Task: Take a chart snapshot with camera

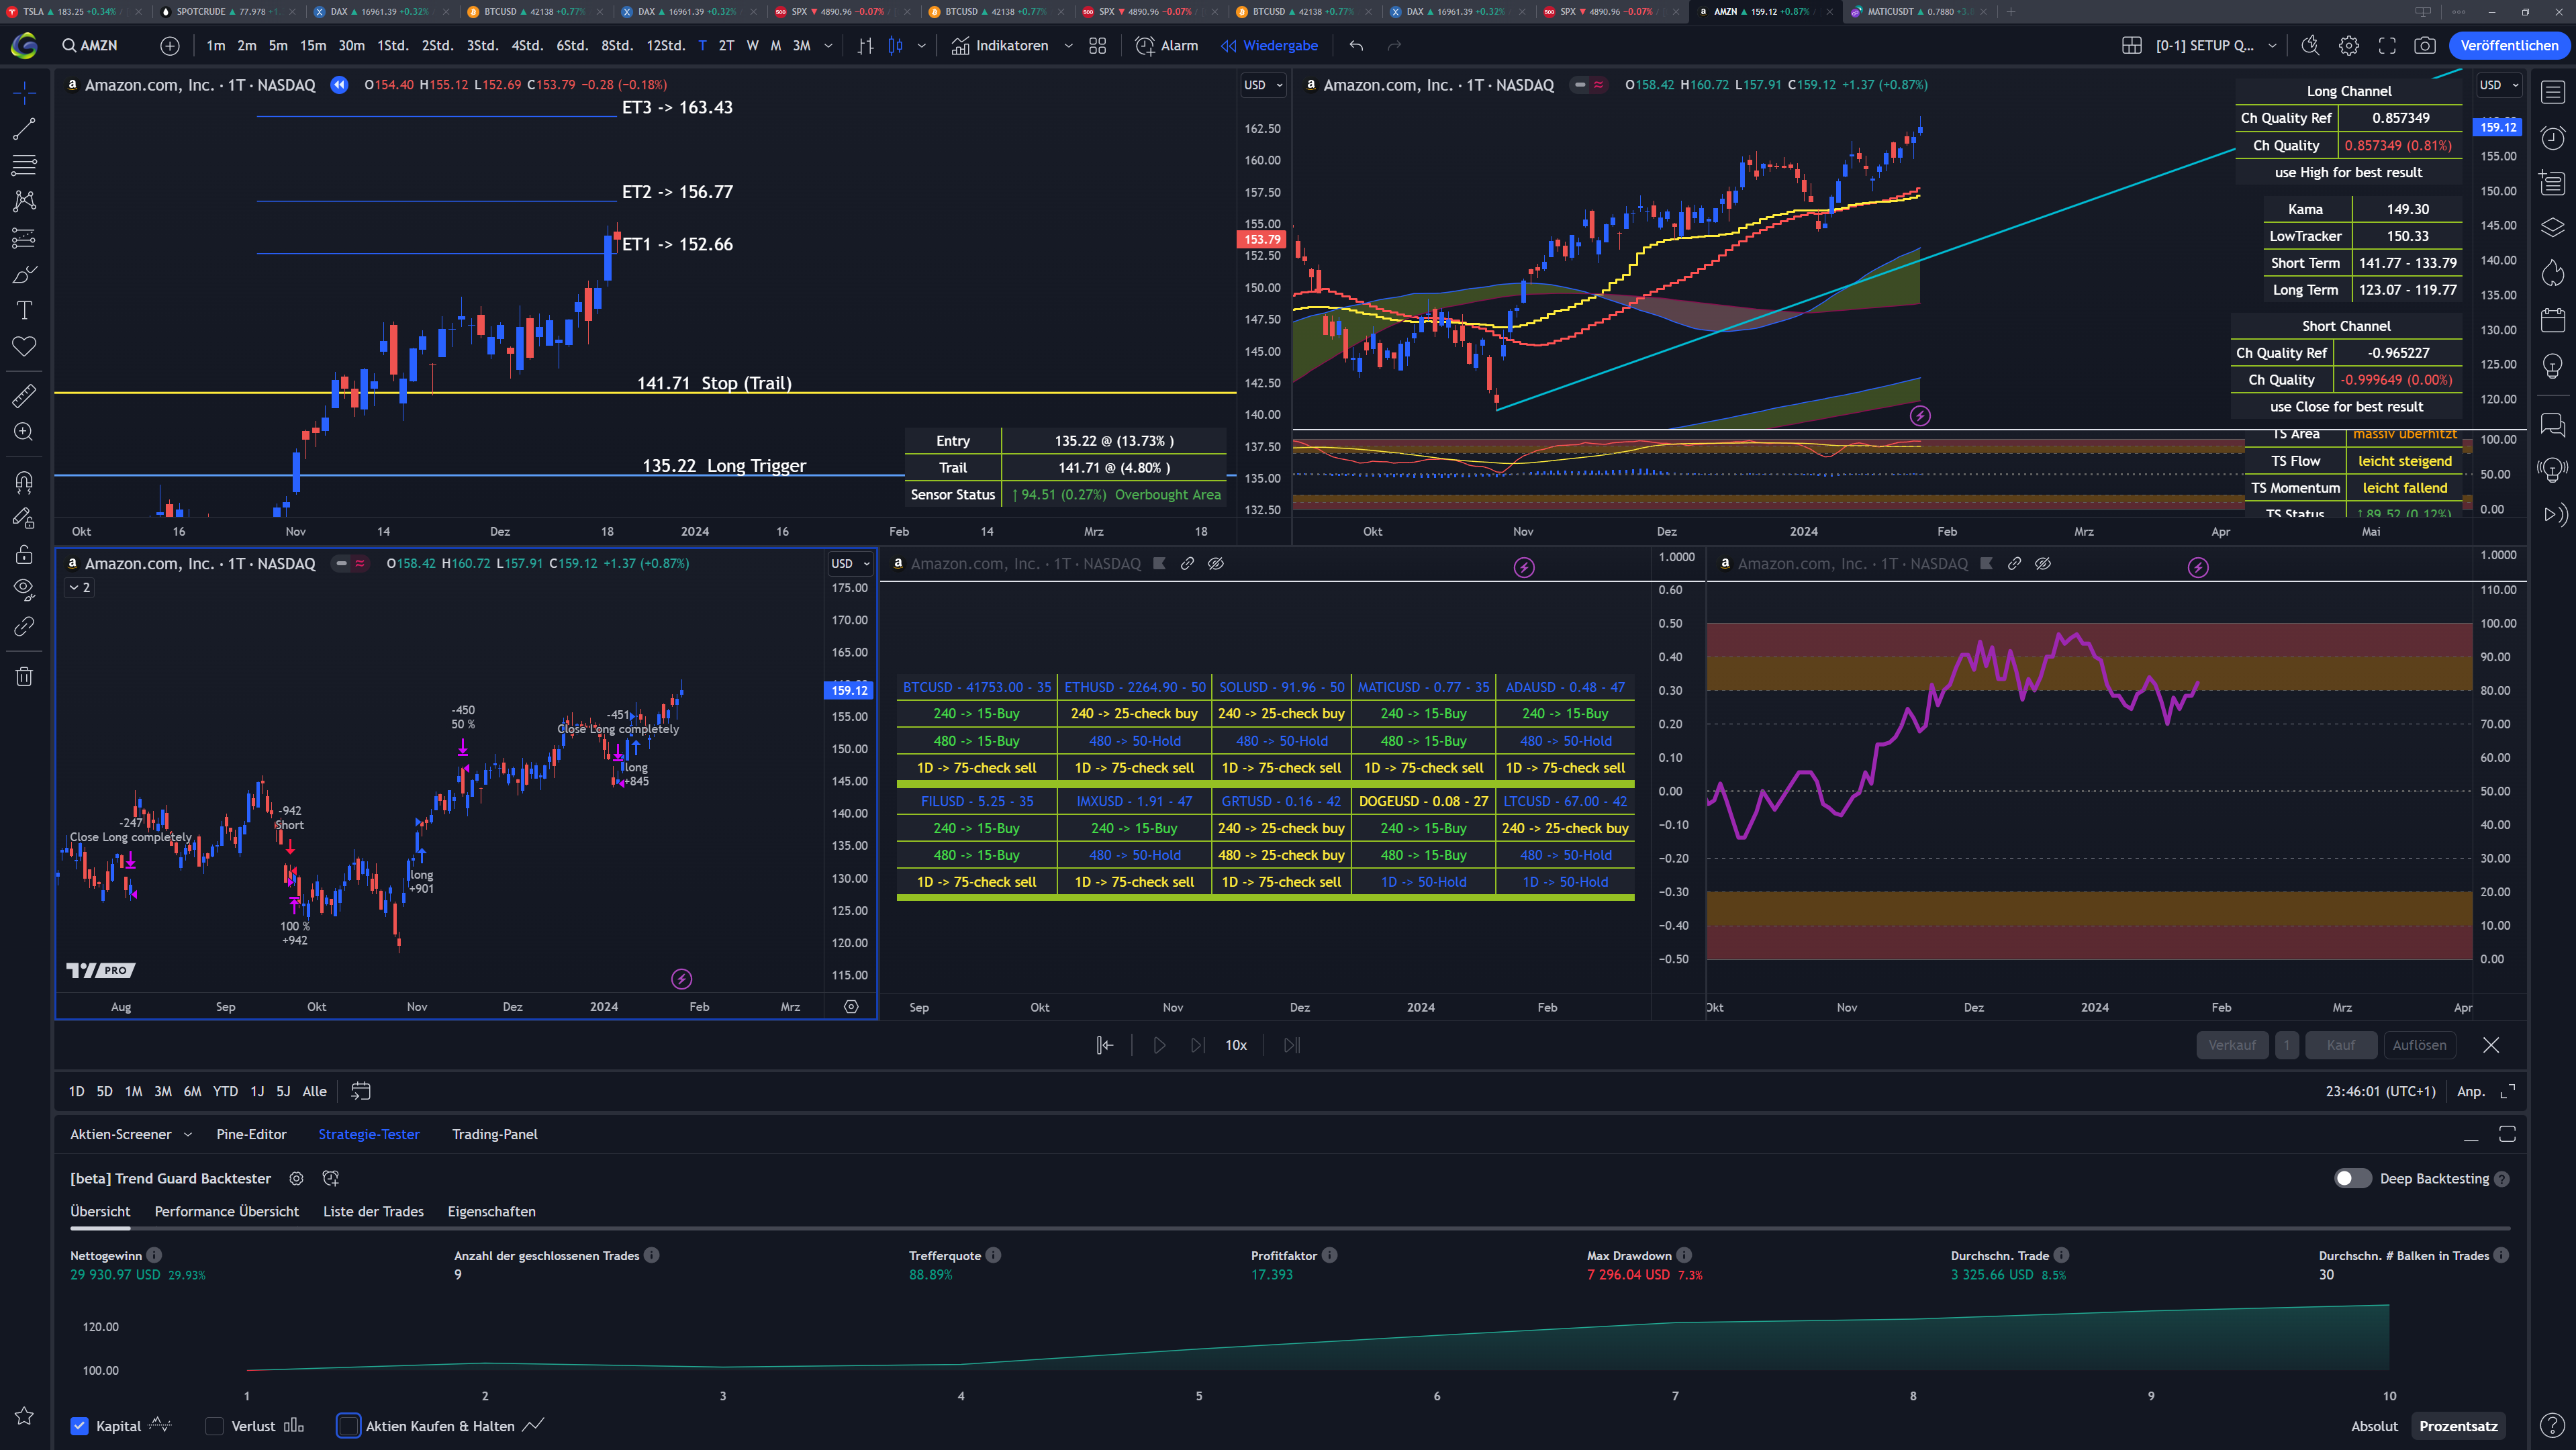Action: pyautogui.click(x=2425, y=45)
